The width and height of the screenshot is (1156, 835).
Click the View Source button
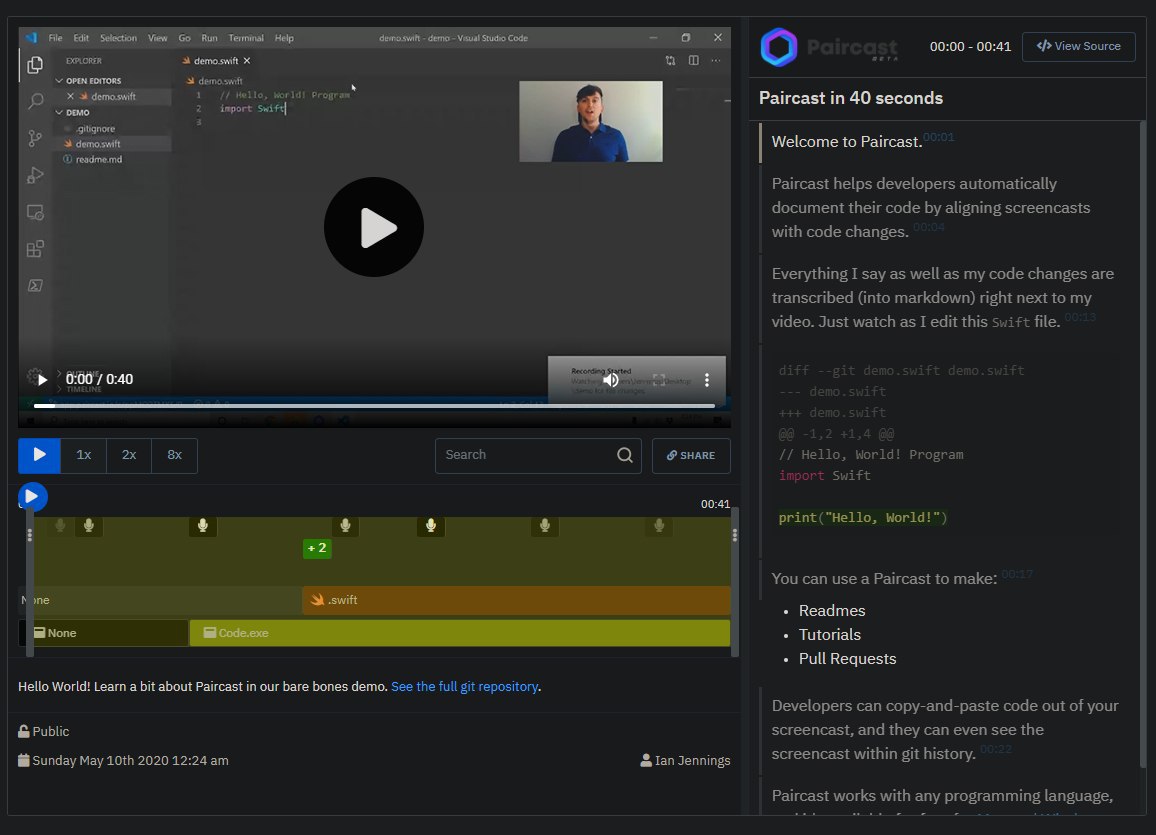coord(1079,46)
